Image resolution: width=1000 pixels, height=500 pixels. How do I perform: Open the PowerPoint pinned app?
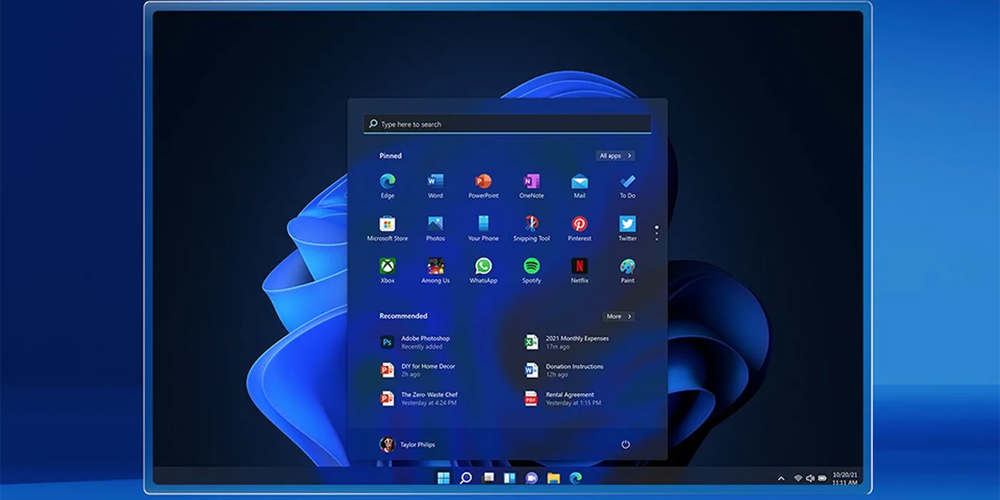[x=483, y=186]
